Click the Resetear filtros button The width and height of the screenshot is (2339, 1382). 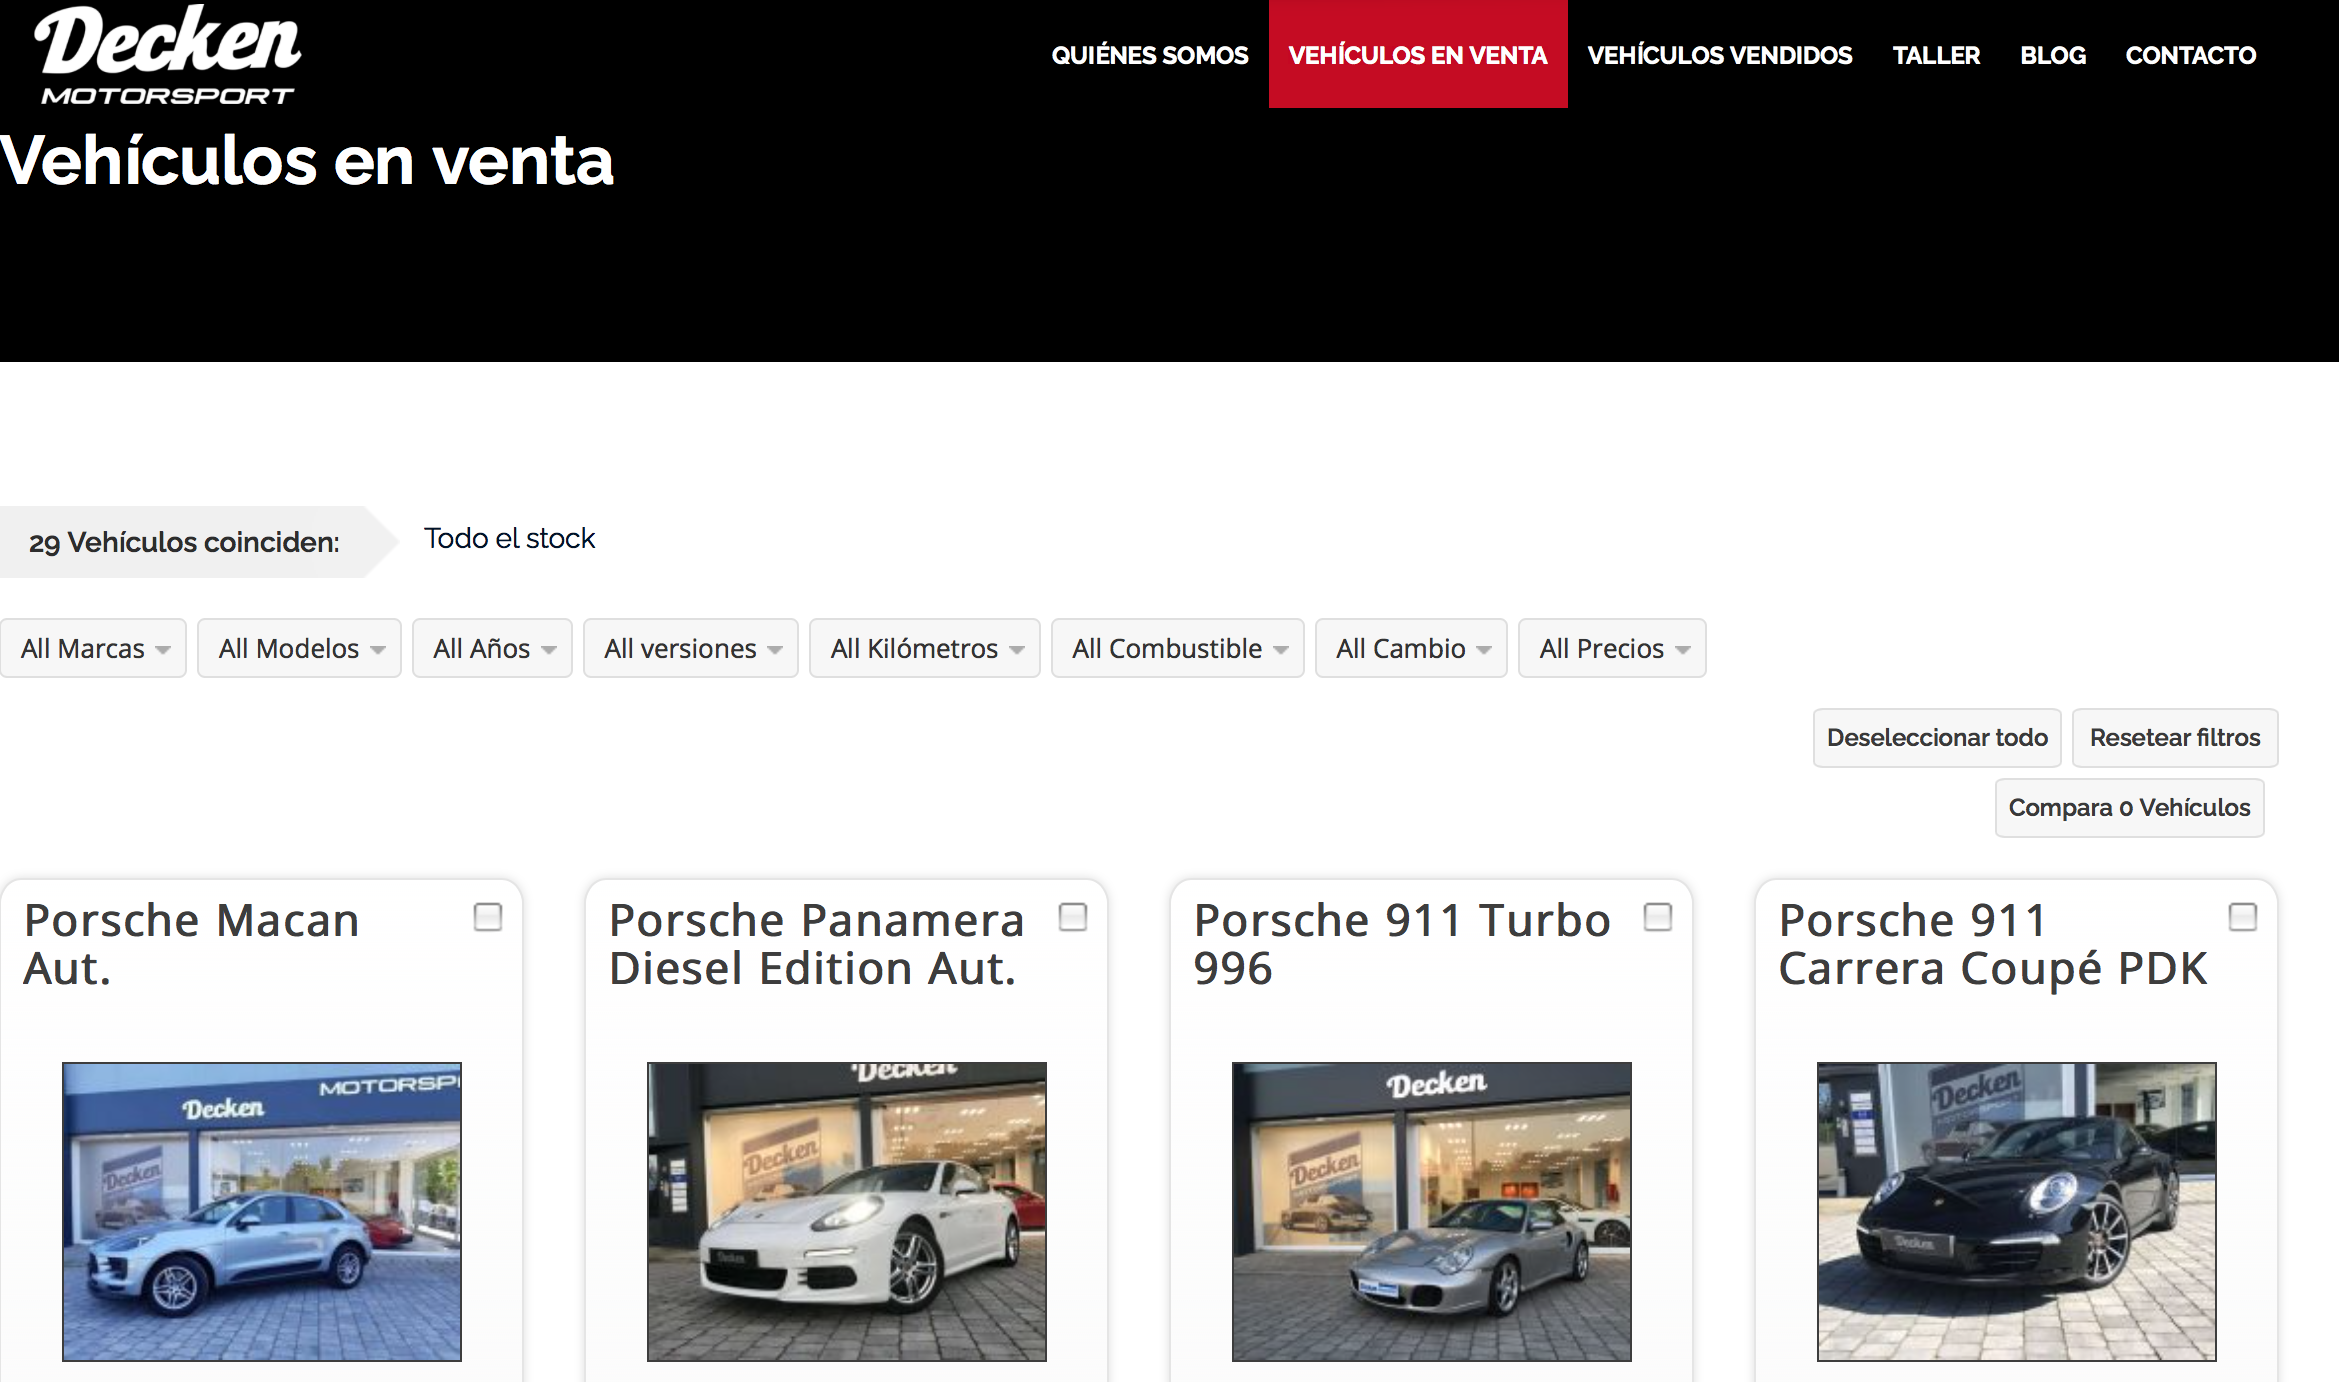tap(2175, 738)
